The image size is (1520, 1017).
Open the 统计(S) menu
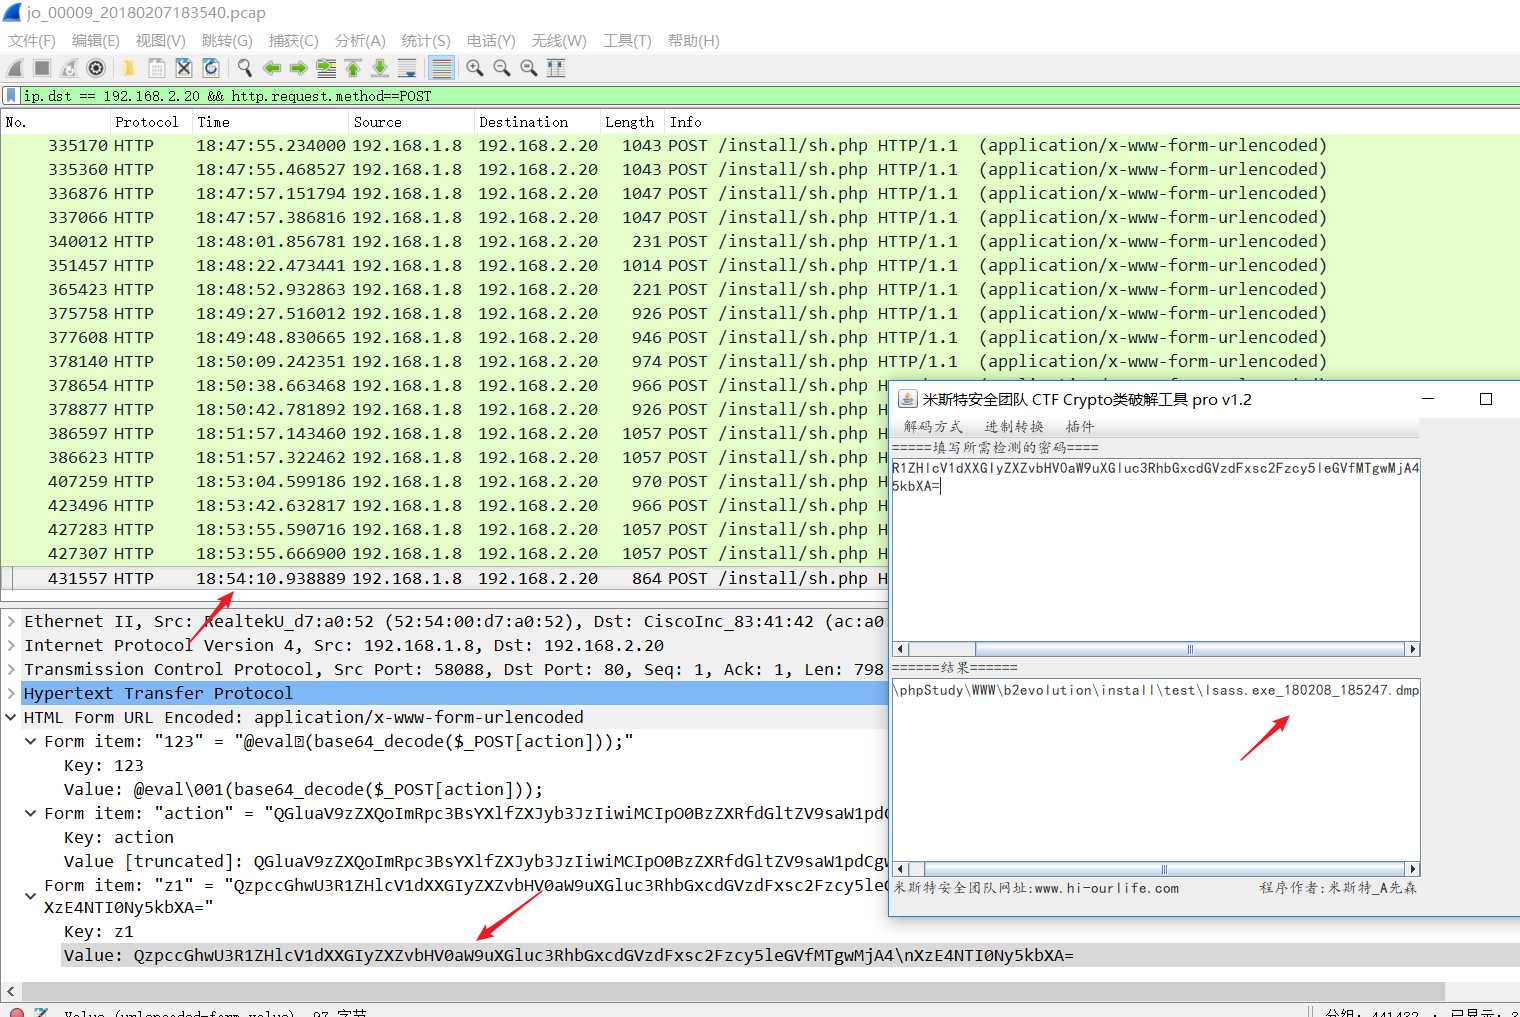(426, 41)
